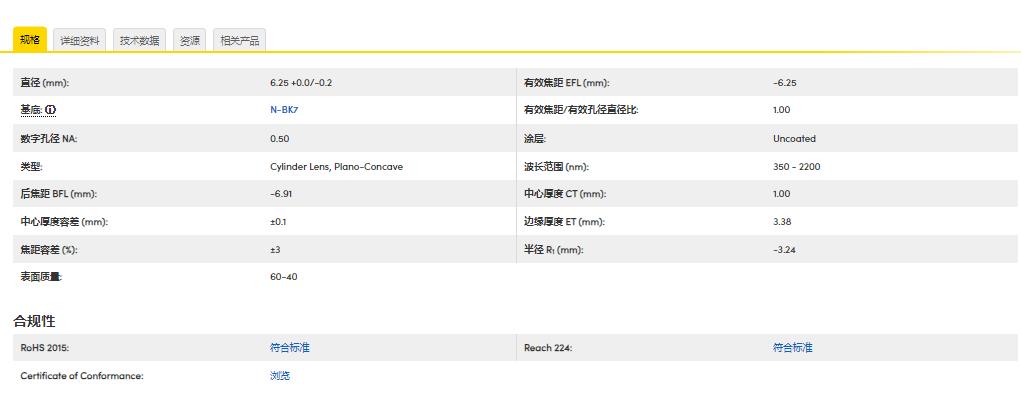Image resolution: width=1021 pixels, height=415 pixels.
Task: Show the 相关产品 tab
Action: tap(239, 40)
